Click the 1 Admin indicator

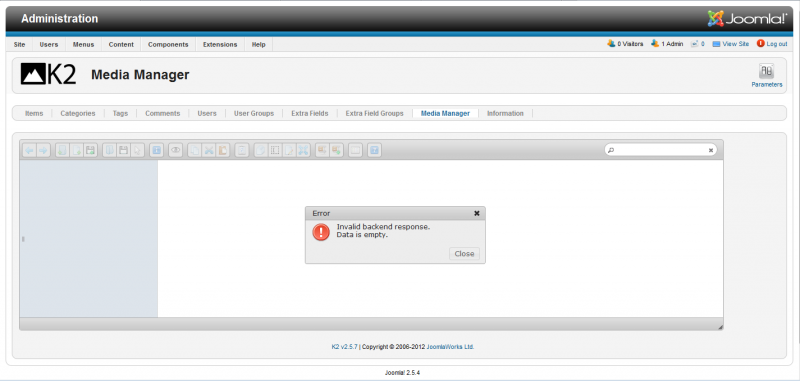tap(666, 44)
